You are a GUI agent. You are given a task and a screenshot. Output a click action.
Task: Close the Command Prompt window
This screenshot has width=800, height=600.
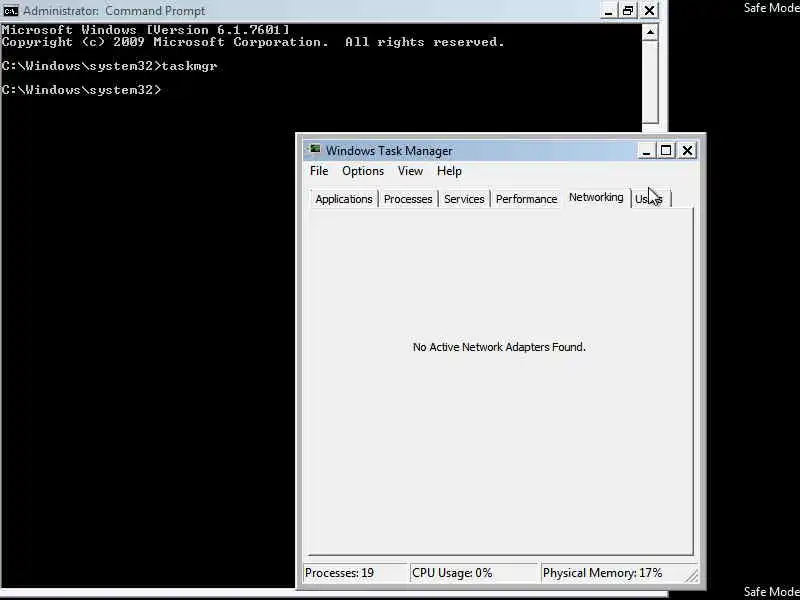(649, 11)
